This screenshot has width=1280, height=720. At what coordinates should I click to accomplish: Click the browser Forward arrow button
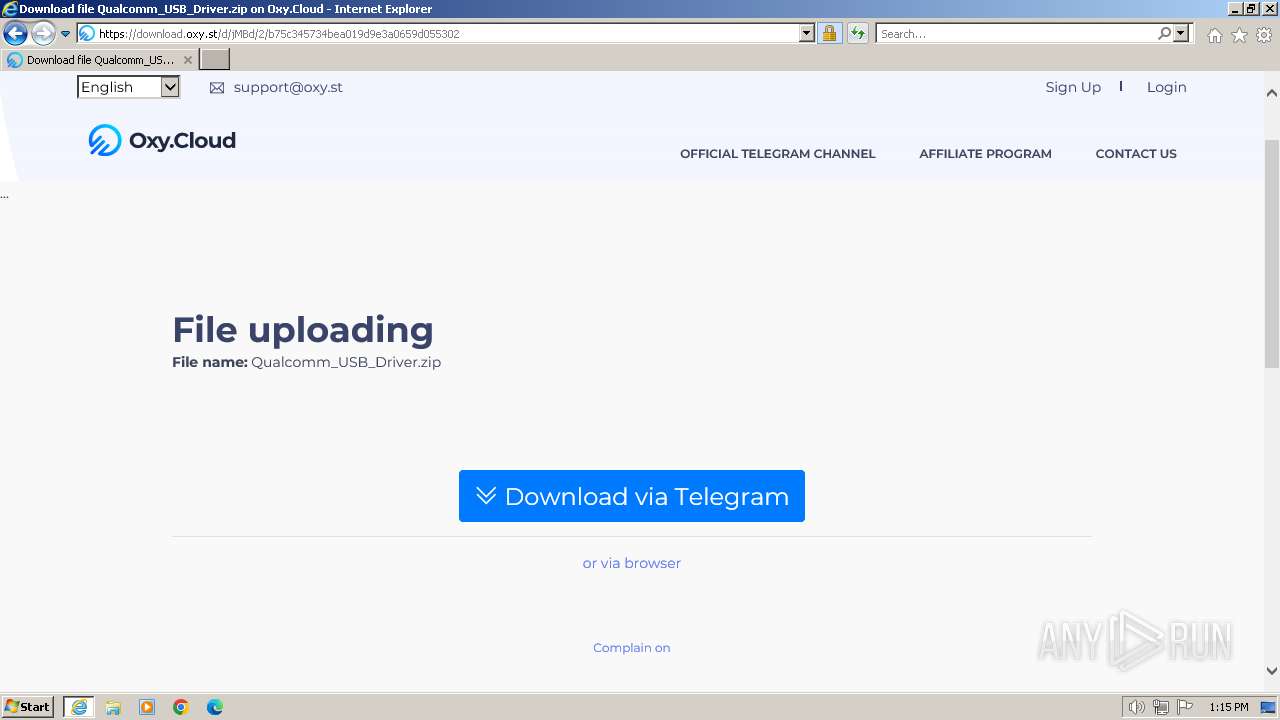point(43,34)
